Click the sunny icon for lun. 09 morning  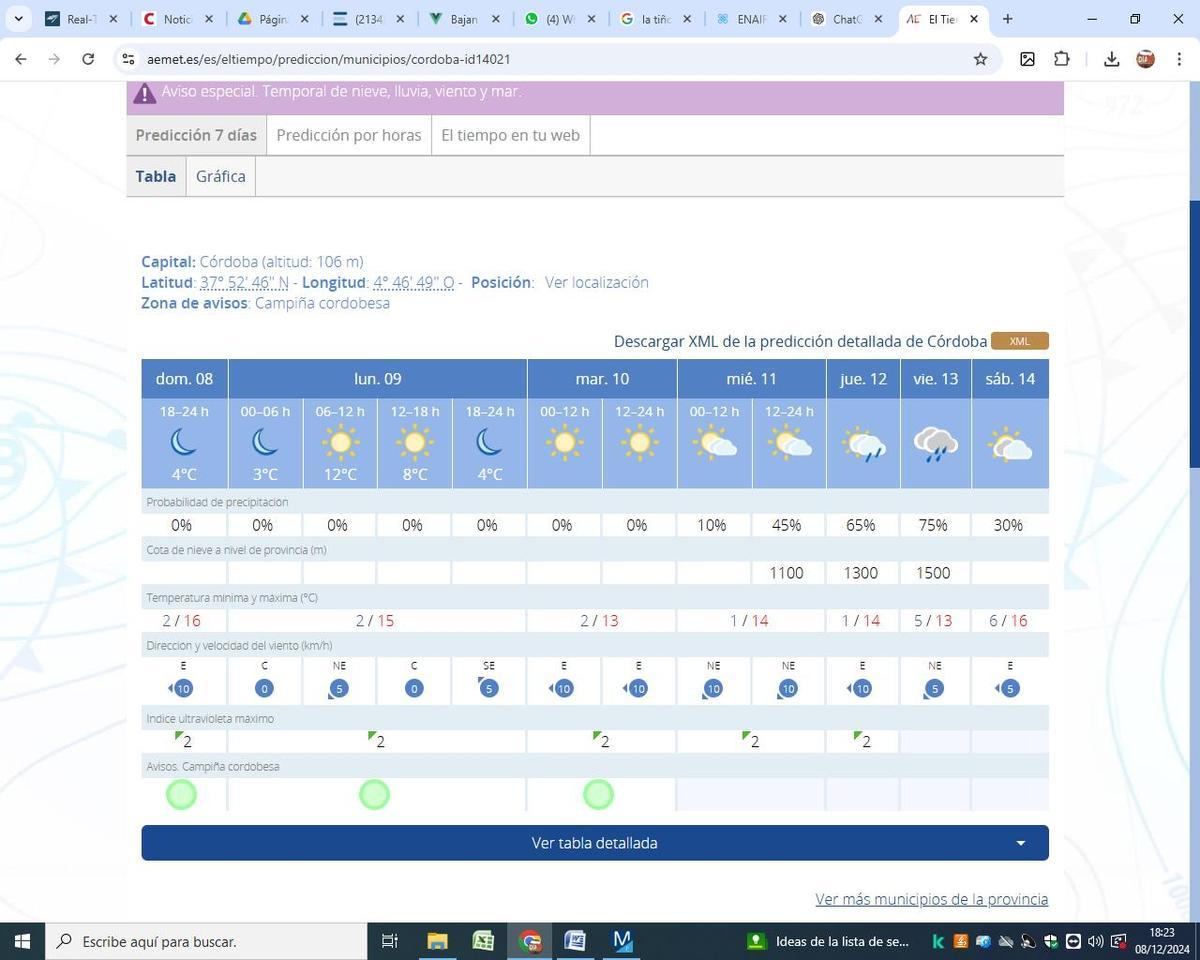339,441
